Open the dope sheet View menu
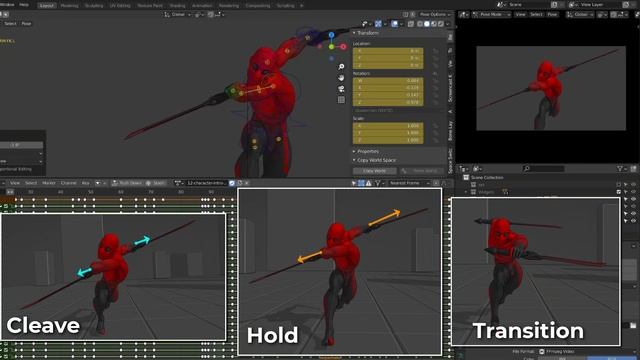The width and height of the screenshot is (640, 360). click(x=15, y=183)
